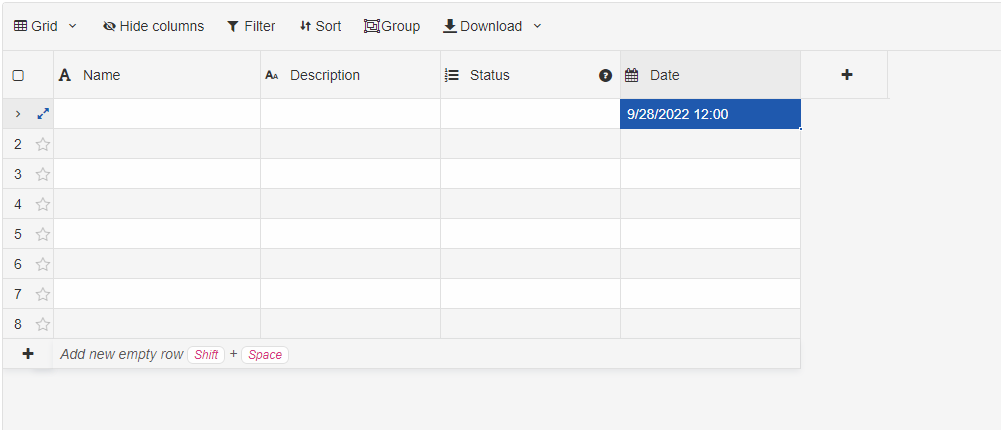Image resolution: width=1001 pixels, height=430 pixels.
Task: Open the Group option
Action: [392, 26]
